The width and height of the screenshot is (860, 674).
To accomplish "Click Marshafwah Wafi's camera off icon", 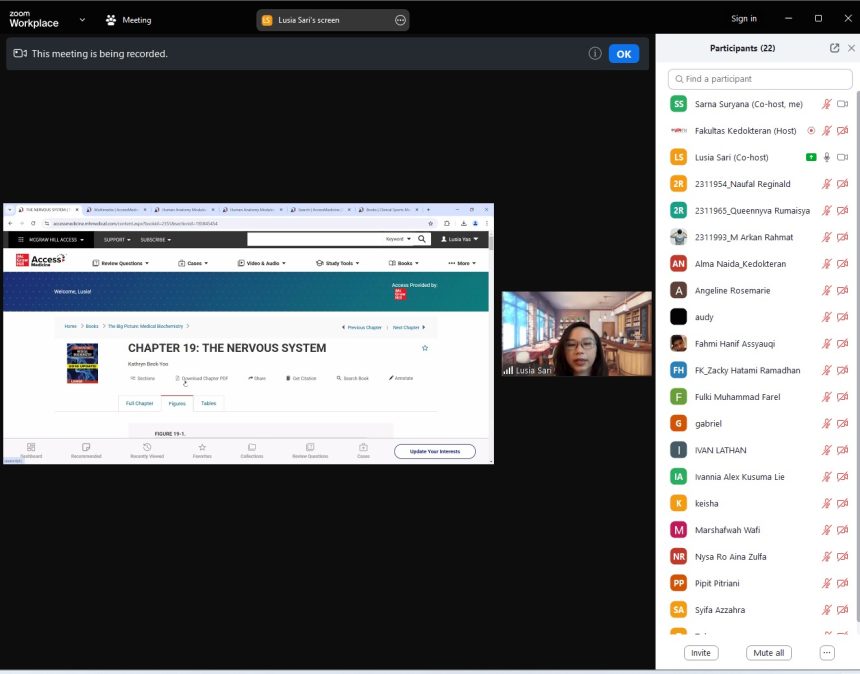I will click(x=842, y=530).
